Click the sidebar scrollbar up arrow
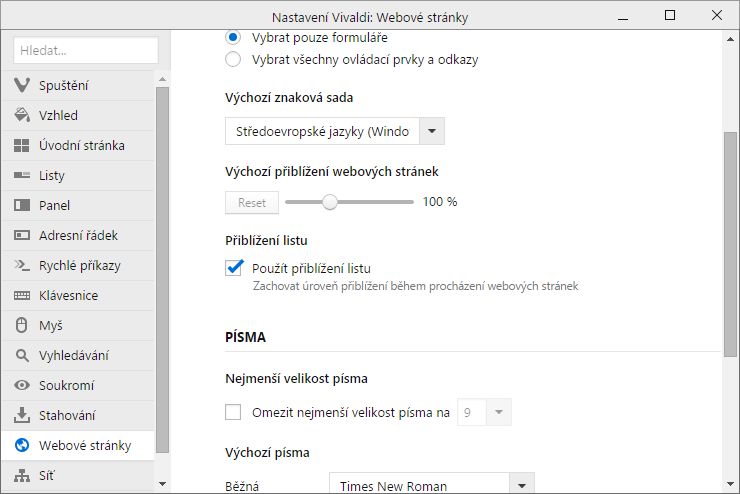 pos(162,79)
